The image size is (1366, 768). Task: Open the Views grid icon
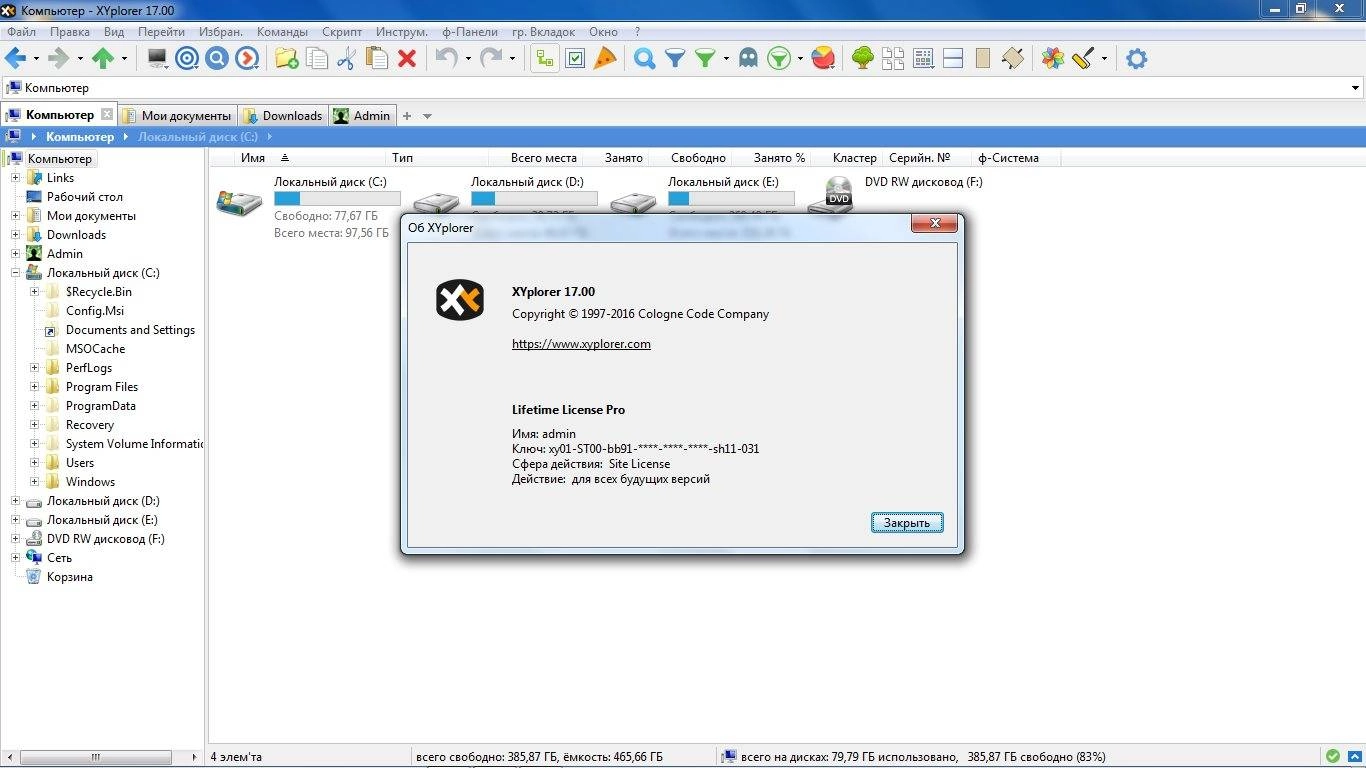point(923,59)
